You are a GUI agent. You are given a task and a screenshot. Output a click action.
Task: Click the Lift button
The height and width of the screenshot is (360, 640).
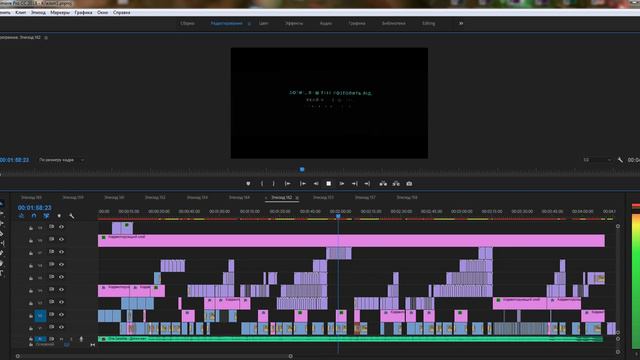coord(383,184)
